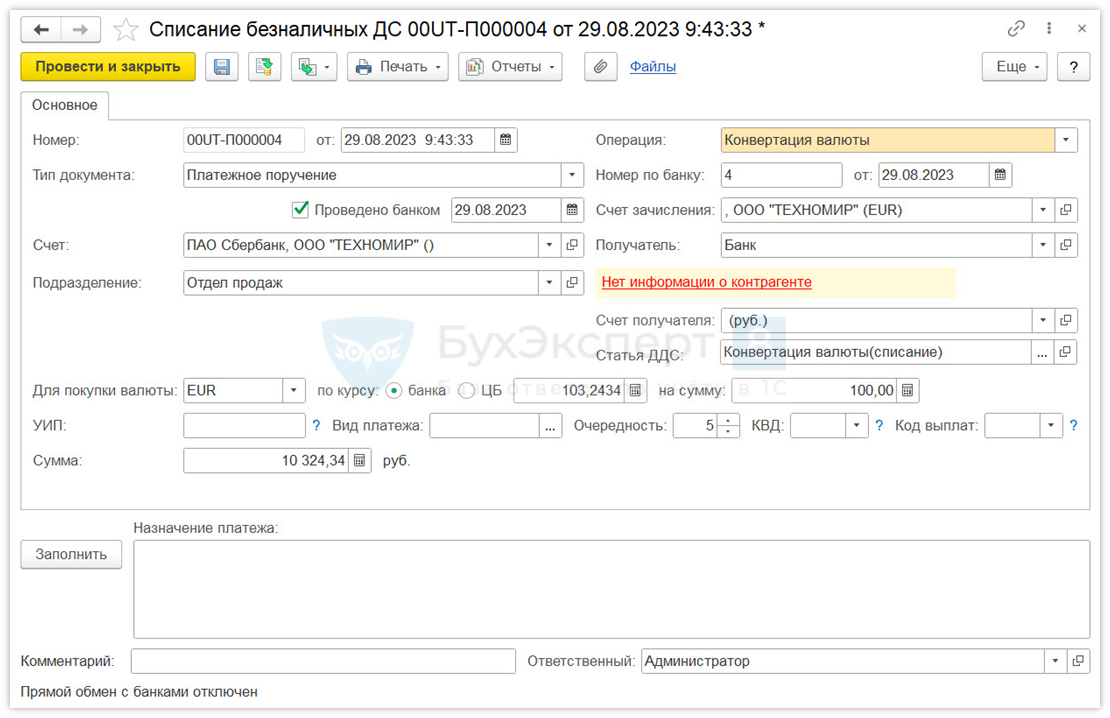Open Ответственный item with open icon
Viewport: 1110px width, 718px height.
click(1077, 661)
